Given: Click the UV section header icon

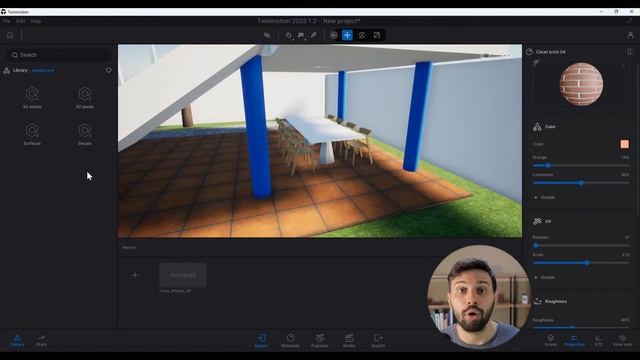Looking at the screenshot, I should tap(537, 221).
